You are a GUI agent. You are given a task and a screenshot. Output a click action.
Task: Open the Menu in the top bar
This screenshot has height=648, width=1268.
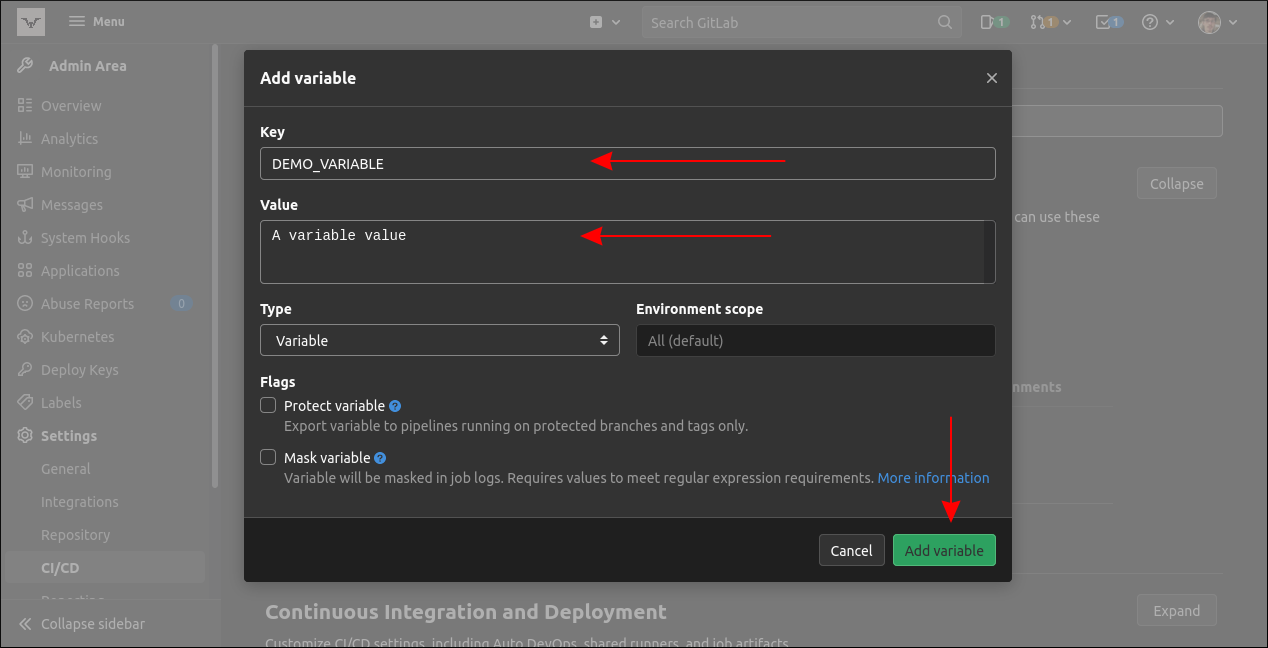coord(96,21)
